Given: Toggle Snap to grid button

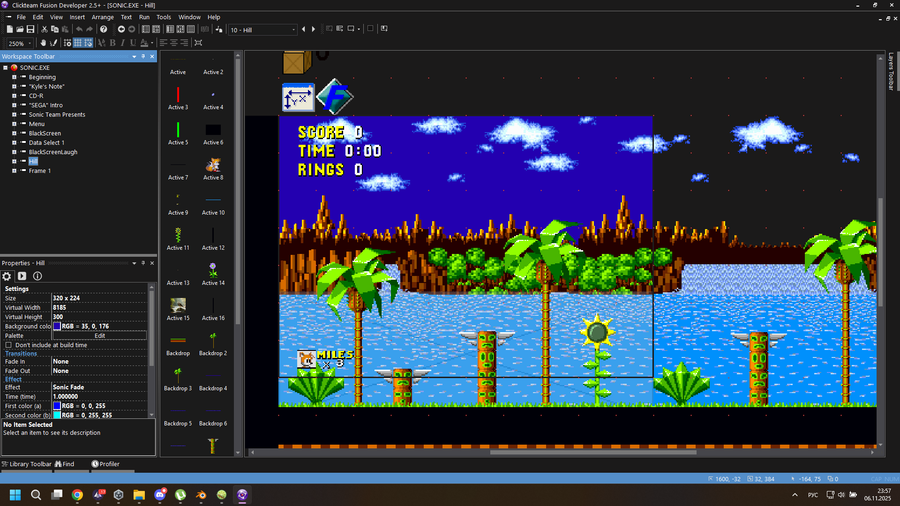Looking at the screenshot, I should pyautogui.click(x=88, y=43).
